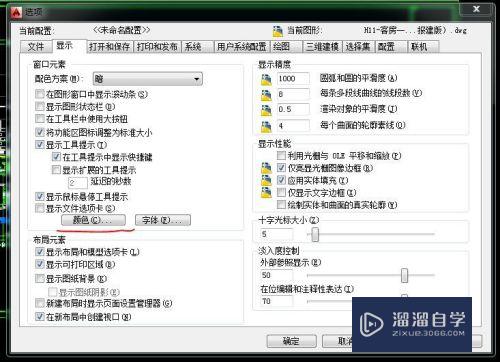Uncheck 应用实体填充 checkbox
The height and width of the screenshot is (362, 500).
tap(281, 180)
